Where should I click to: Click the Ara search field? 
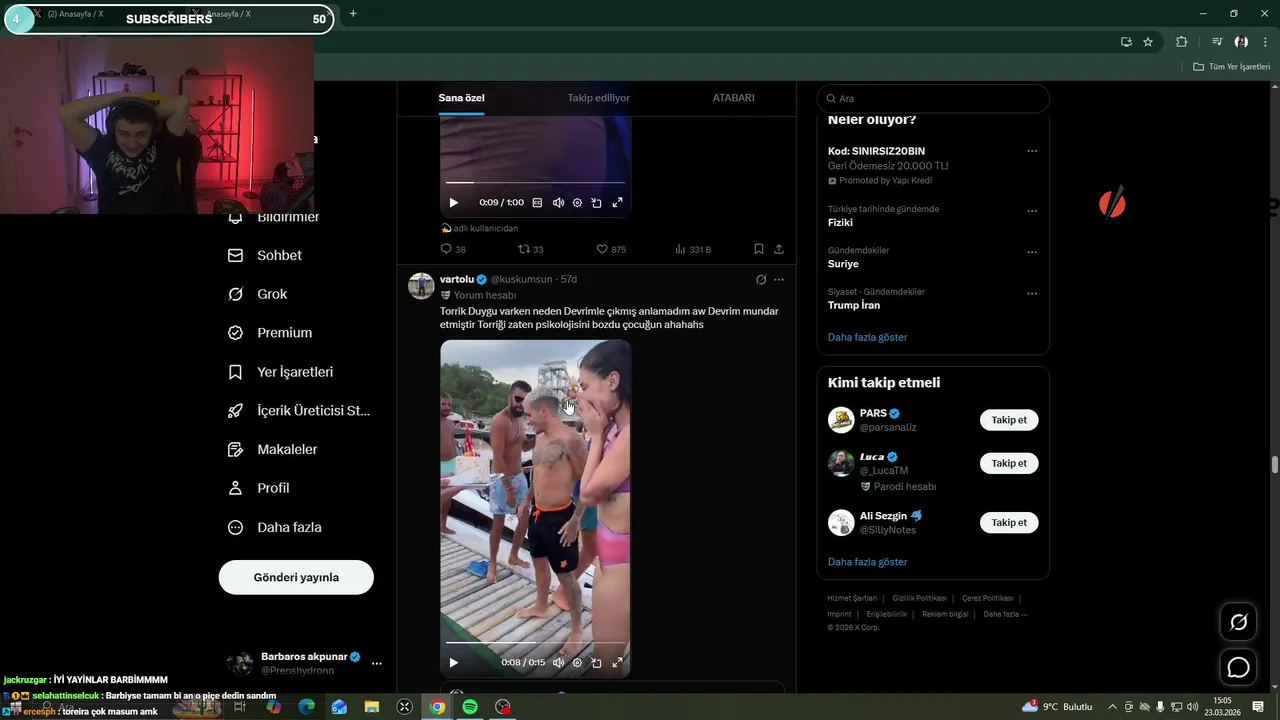[x=933, y=98]
